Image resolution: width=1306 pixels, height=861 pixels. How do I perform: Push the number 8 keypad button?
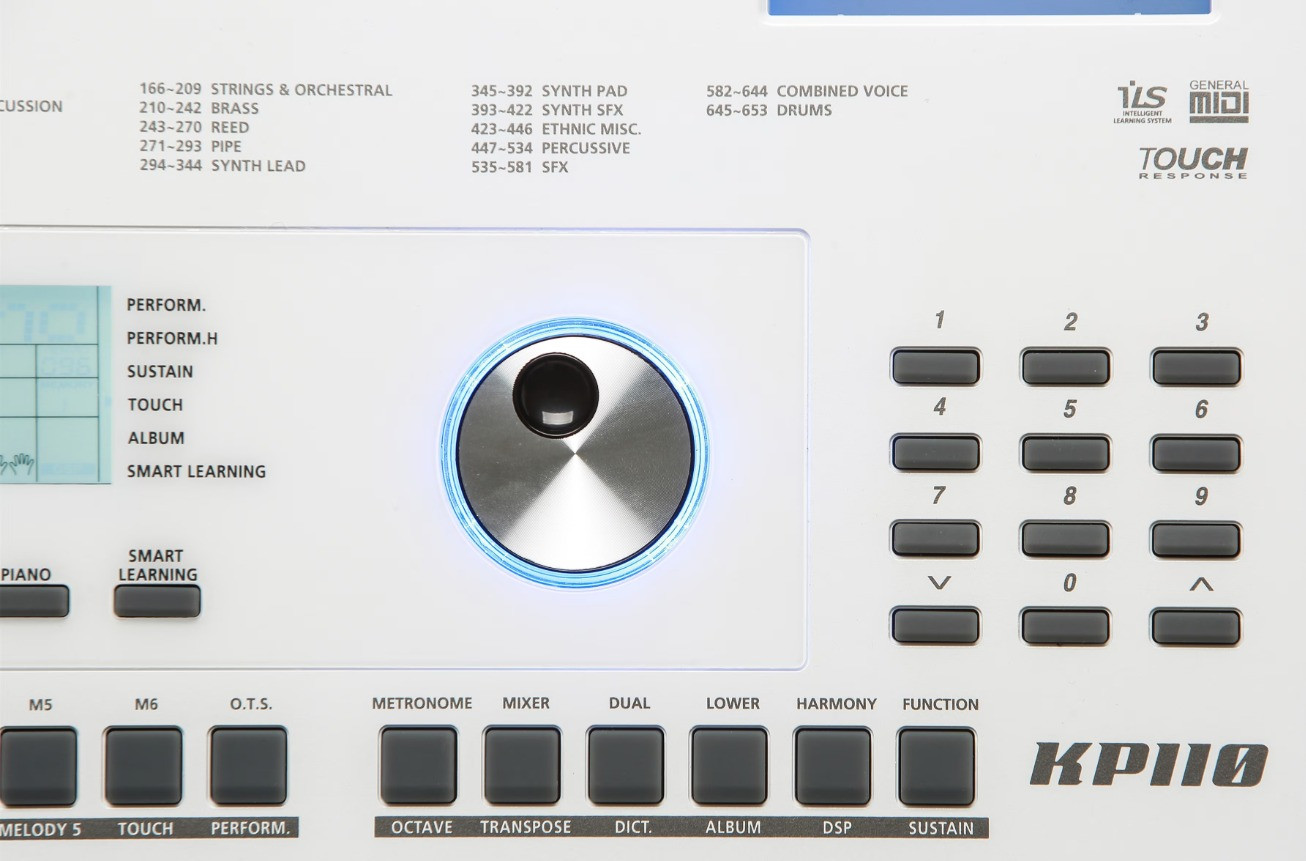click(1066, 539)
